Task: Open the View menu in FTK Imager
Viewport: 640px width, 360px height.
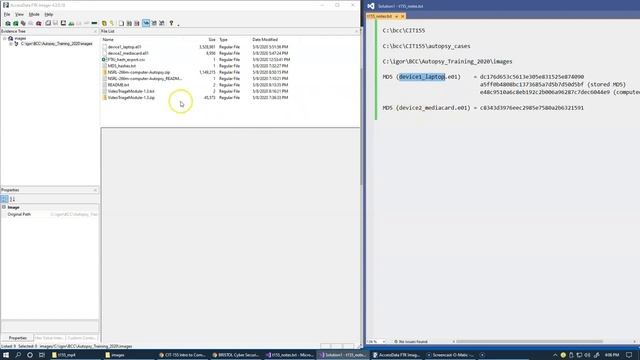Action: tap(19, 14)
